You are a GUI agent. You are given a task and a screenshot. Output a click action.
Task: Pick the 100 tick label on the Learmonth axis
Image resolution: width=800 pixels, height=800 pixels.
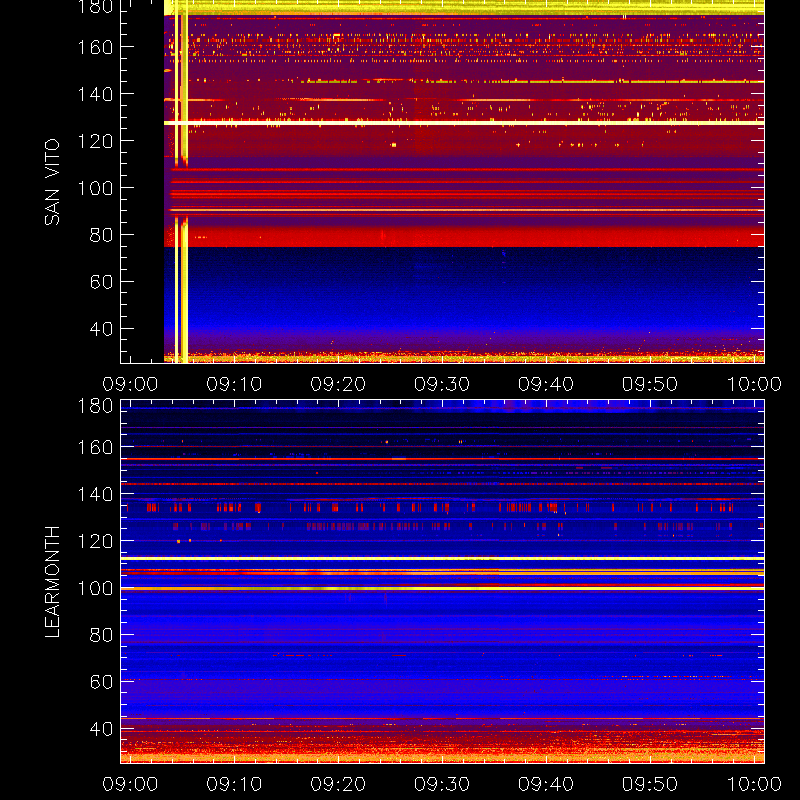[x=95, y=588]
